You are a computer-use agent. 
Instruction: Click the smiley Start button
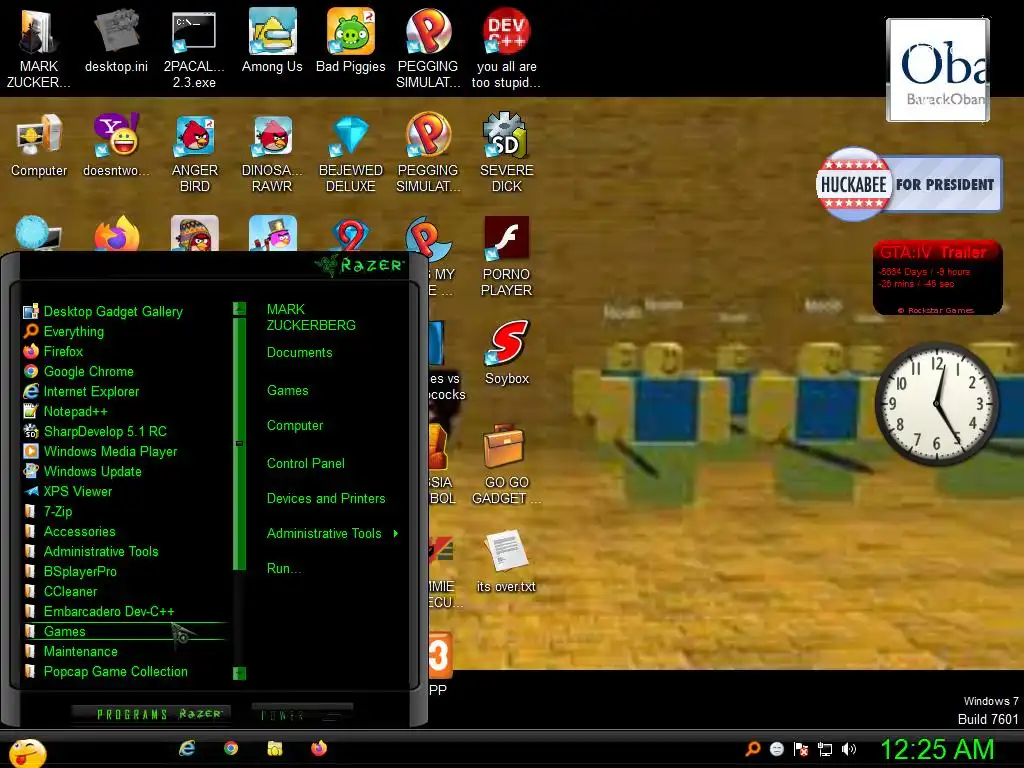27,753
